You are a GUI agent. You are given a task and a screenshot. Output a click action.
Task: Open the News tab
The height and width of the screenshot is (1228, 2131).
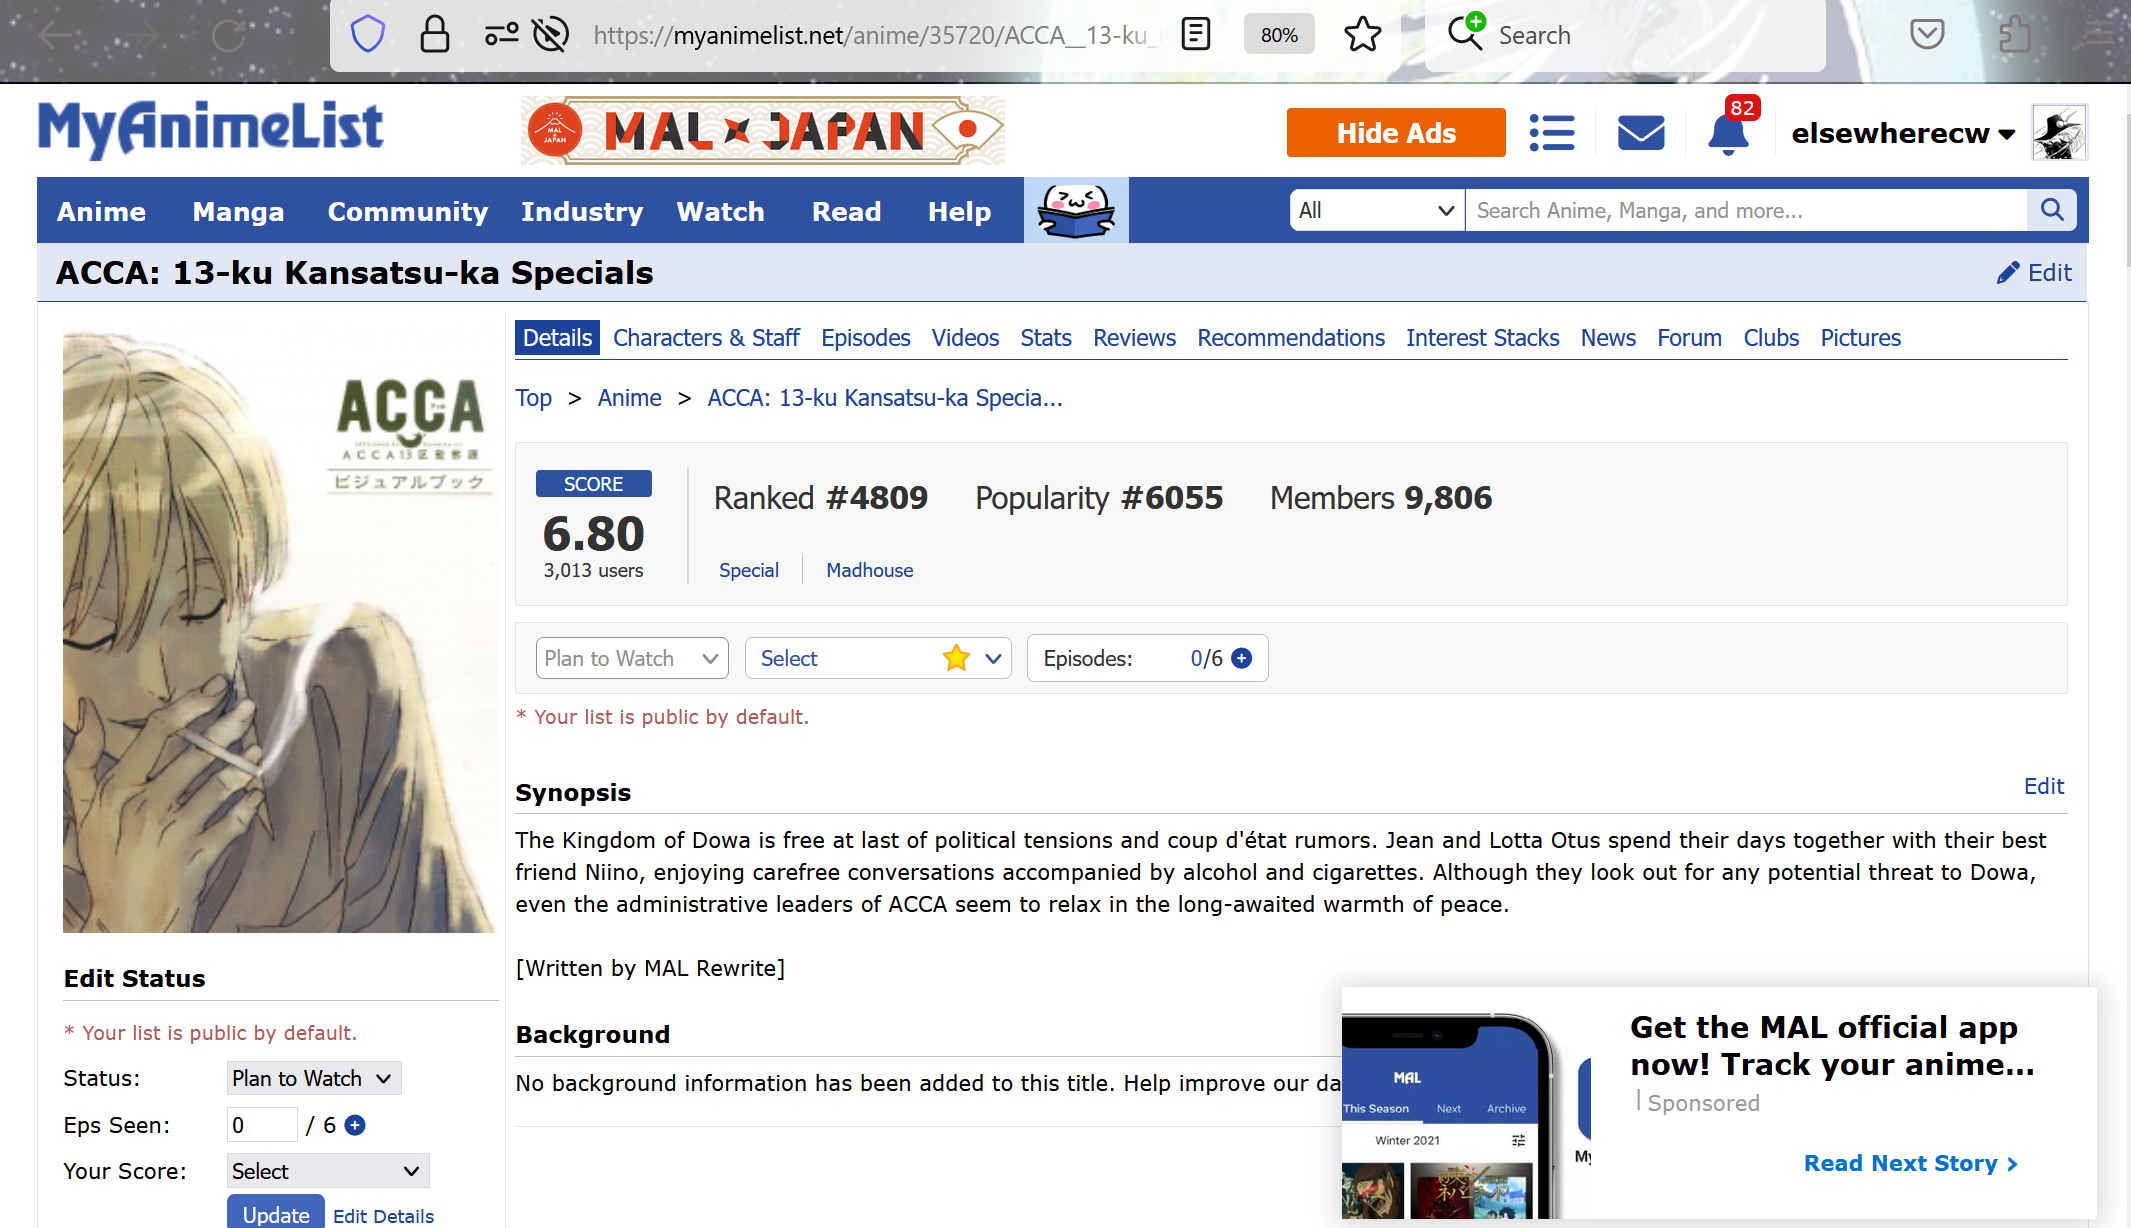pyautogui.click(x=1608, y=338)
